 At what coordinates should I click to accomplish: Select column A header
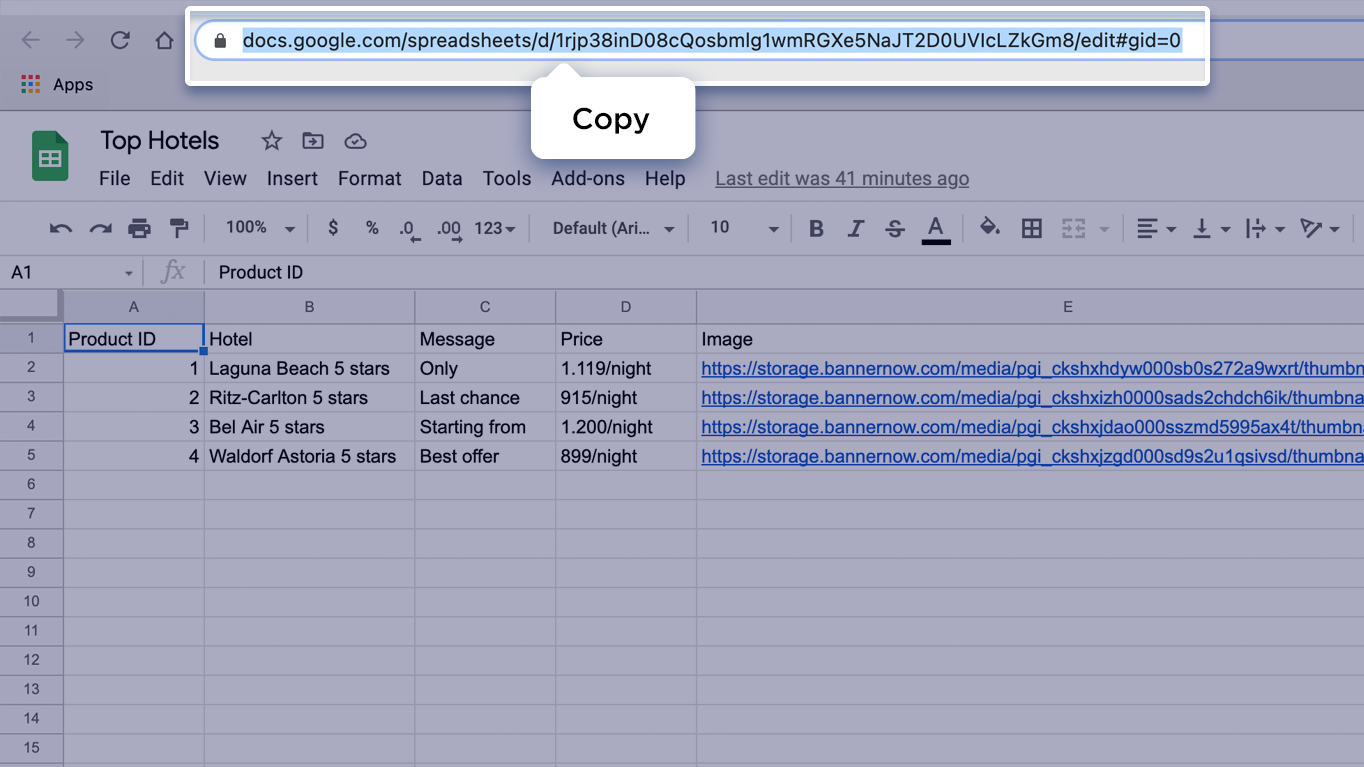(134, 307)
